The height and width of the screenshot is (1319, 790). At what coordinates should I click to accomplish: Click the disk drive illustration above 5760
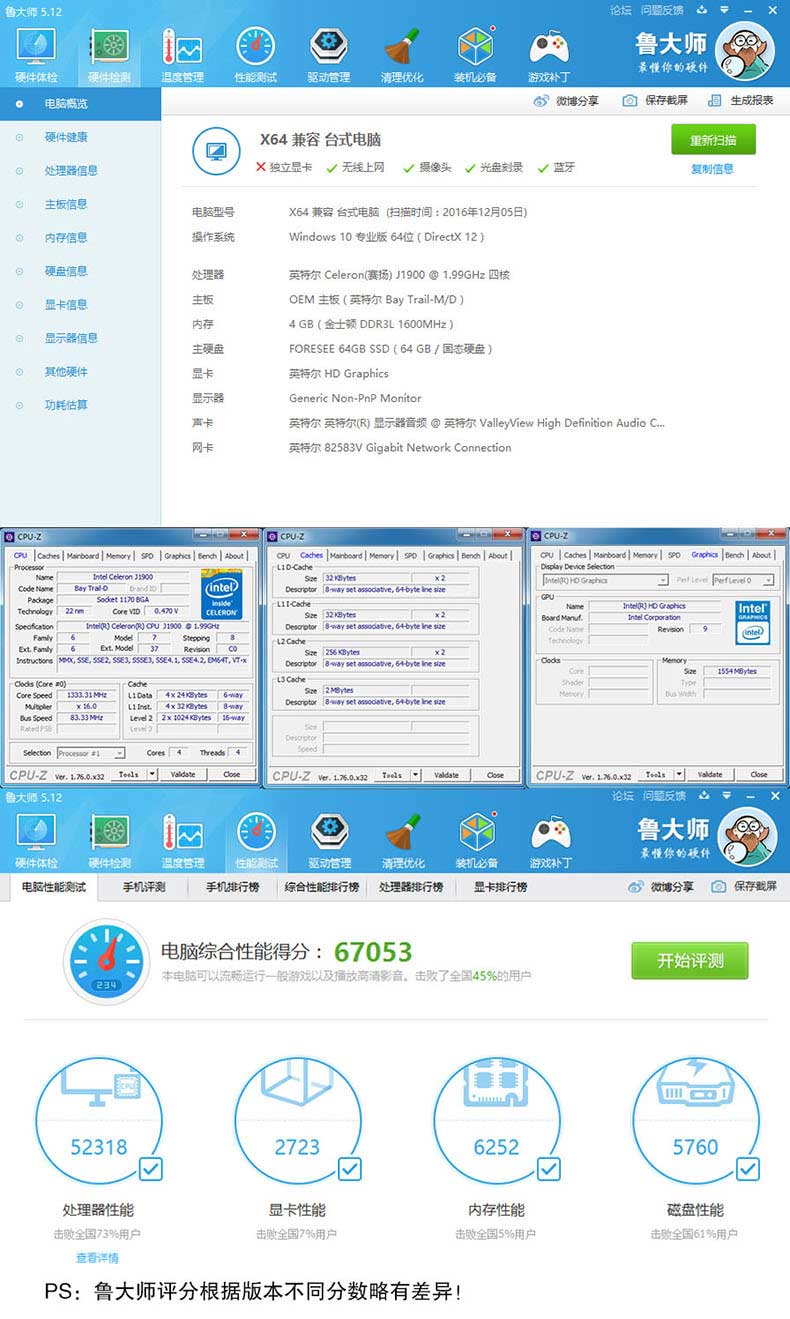(695, 1085)
